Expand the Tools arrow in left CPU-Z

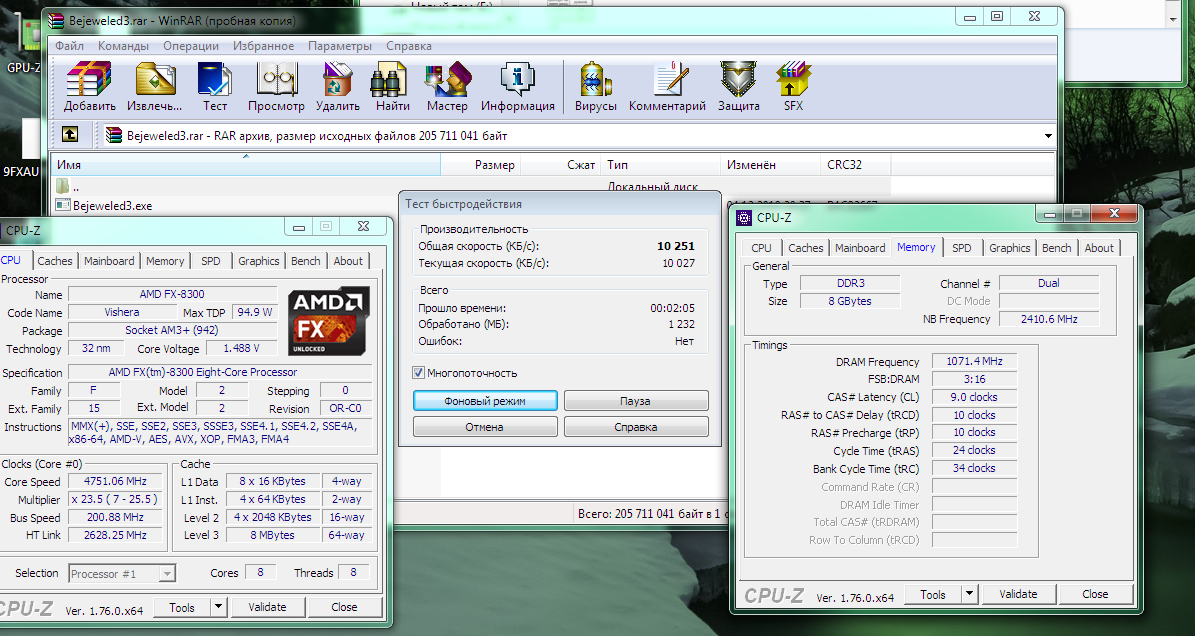click(x=218, y=607)
